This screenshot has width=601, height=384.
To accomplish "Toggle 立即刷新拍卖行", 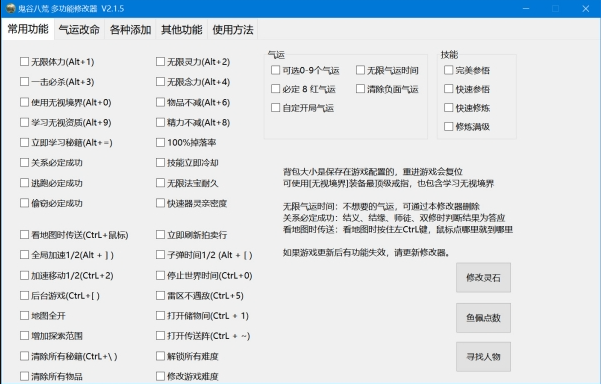I will [x=161, y=235].
